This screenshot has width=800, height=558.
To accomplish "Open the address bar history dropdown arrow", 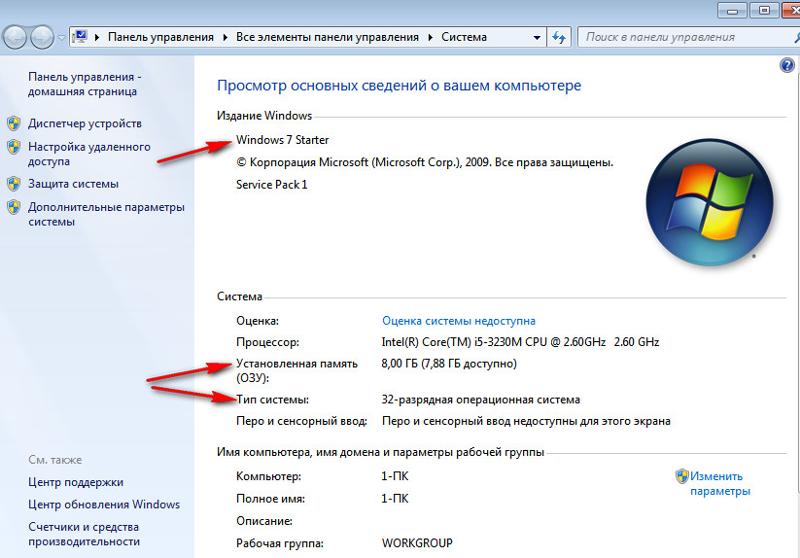I will [x=537, y=37].
